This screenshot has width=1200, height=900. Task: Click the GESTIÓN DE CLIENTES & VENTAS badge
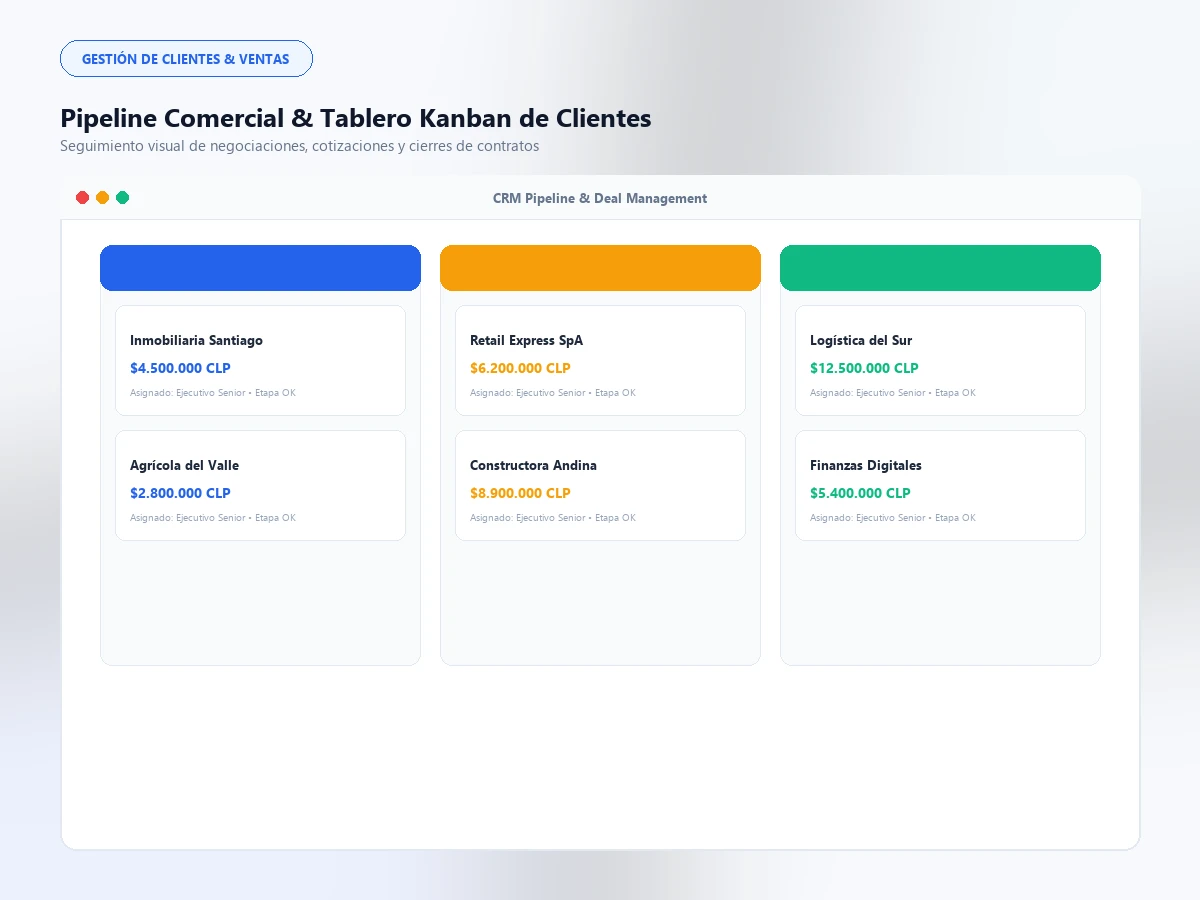(x=186, y=59)
